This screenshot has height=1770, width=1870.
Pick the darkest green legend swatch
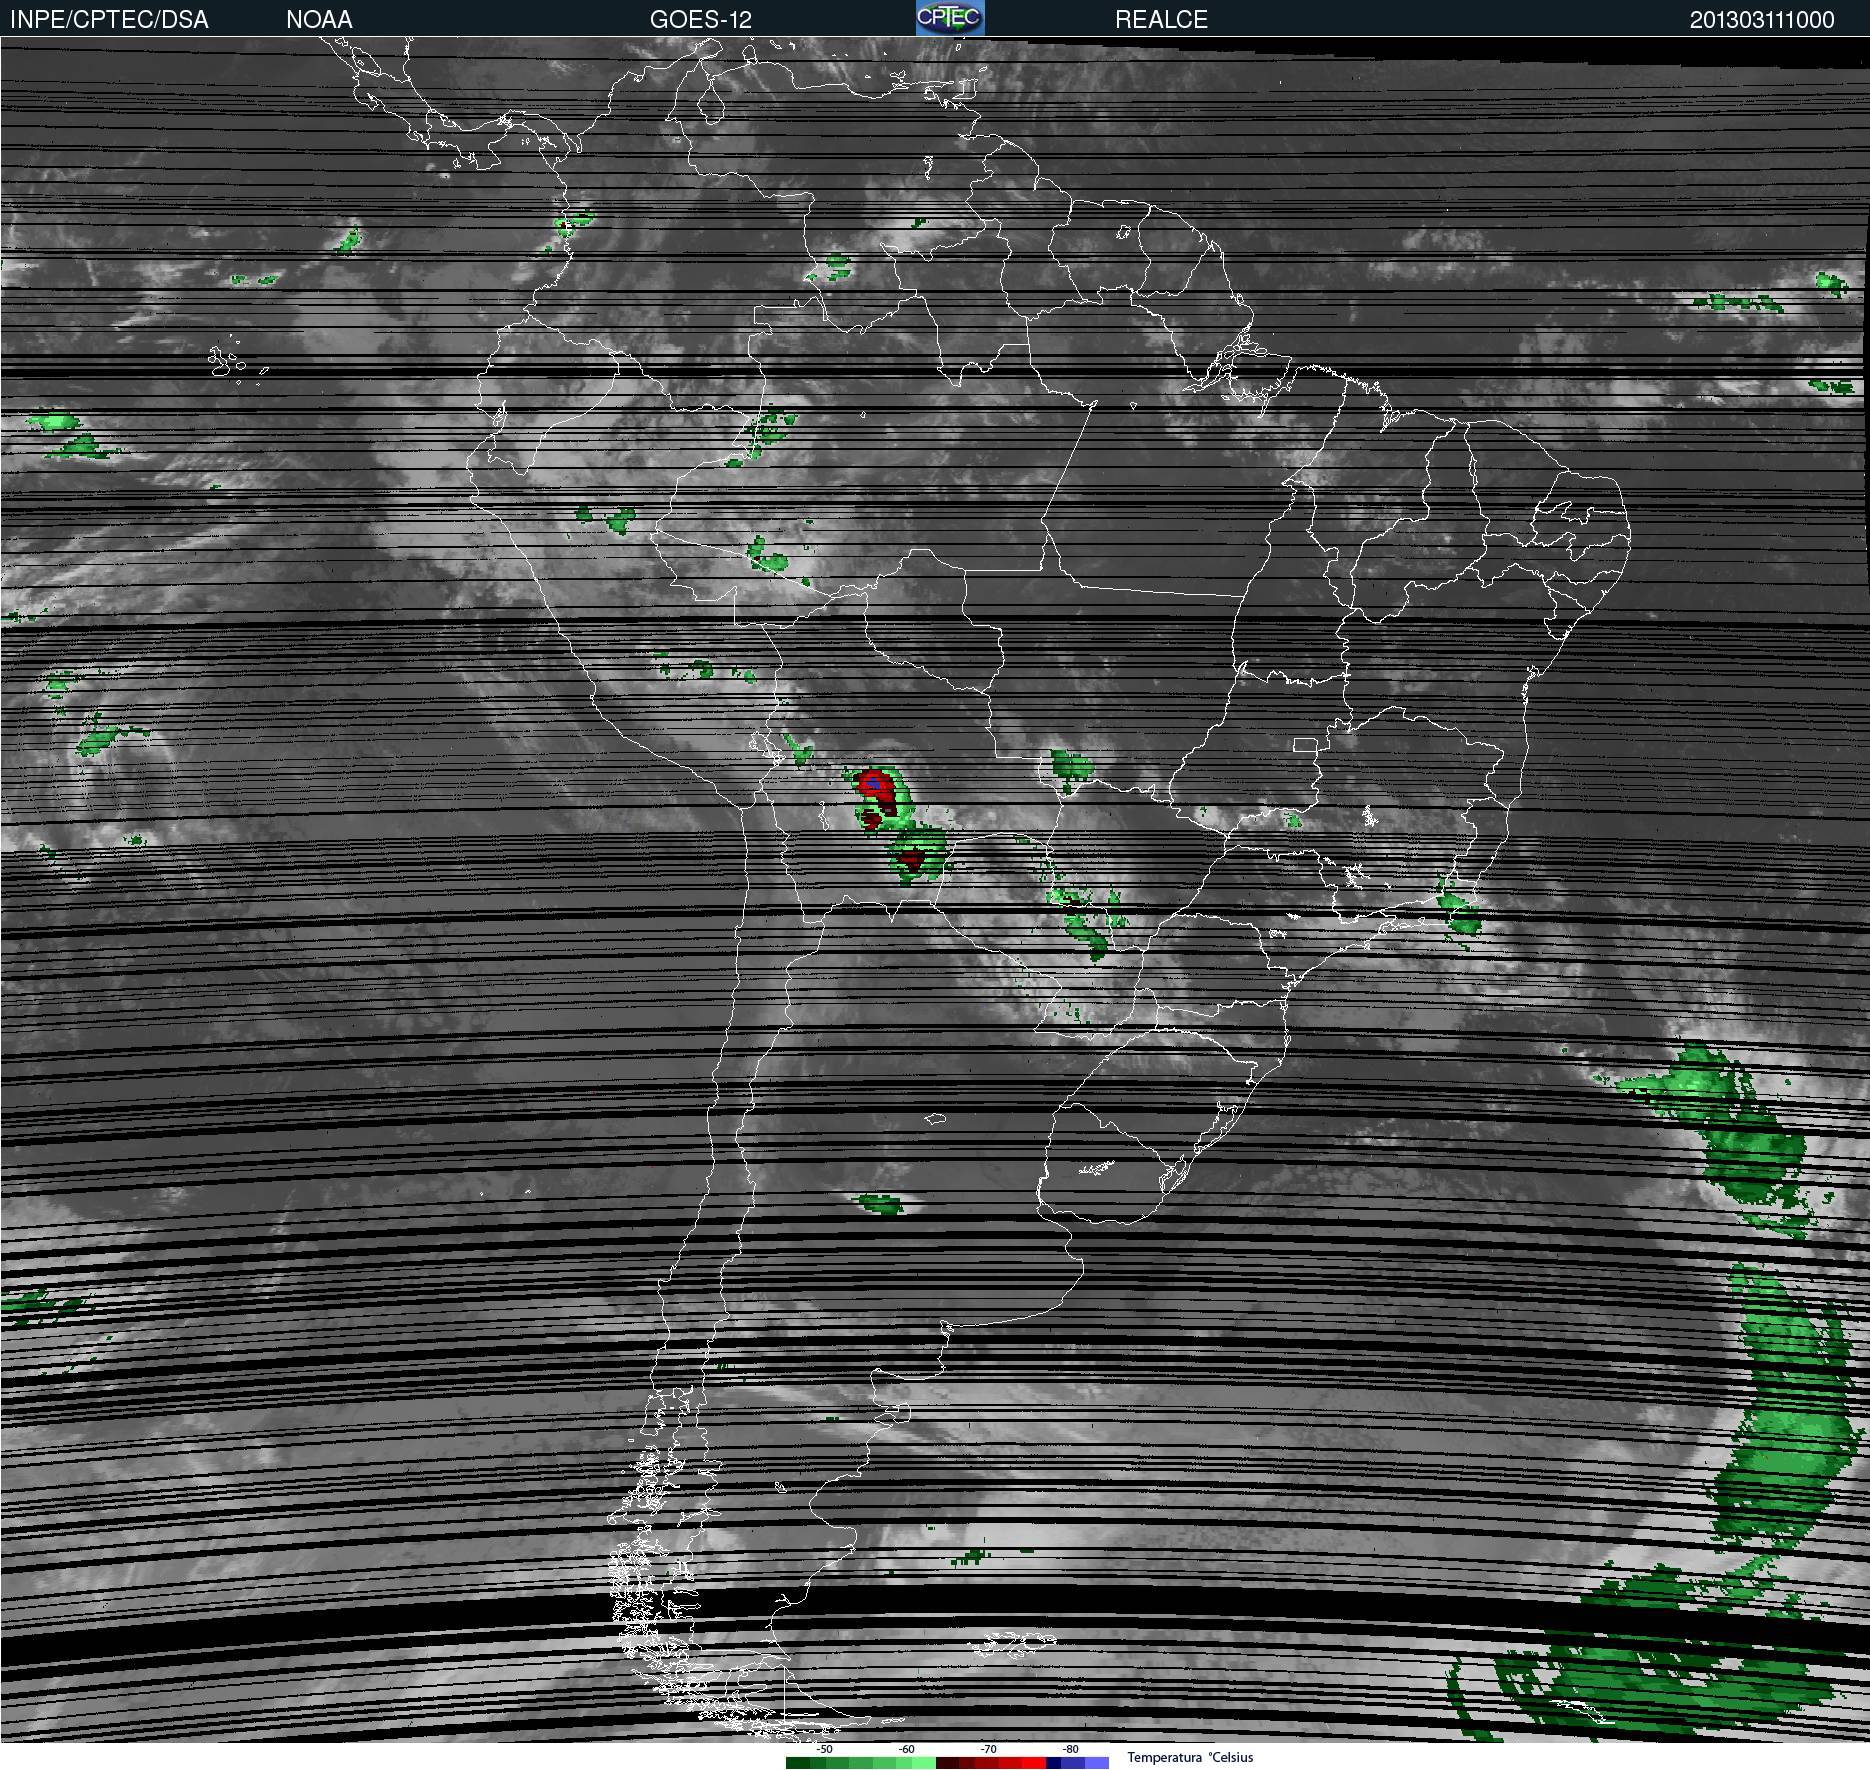[x=798, y=1763]
